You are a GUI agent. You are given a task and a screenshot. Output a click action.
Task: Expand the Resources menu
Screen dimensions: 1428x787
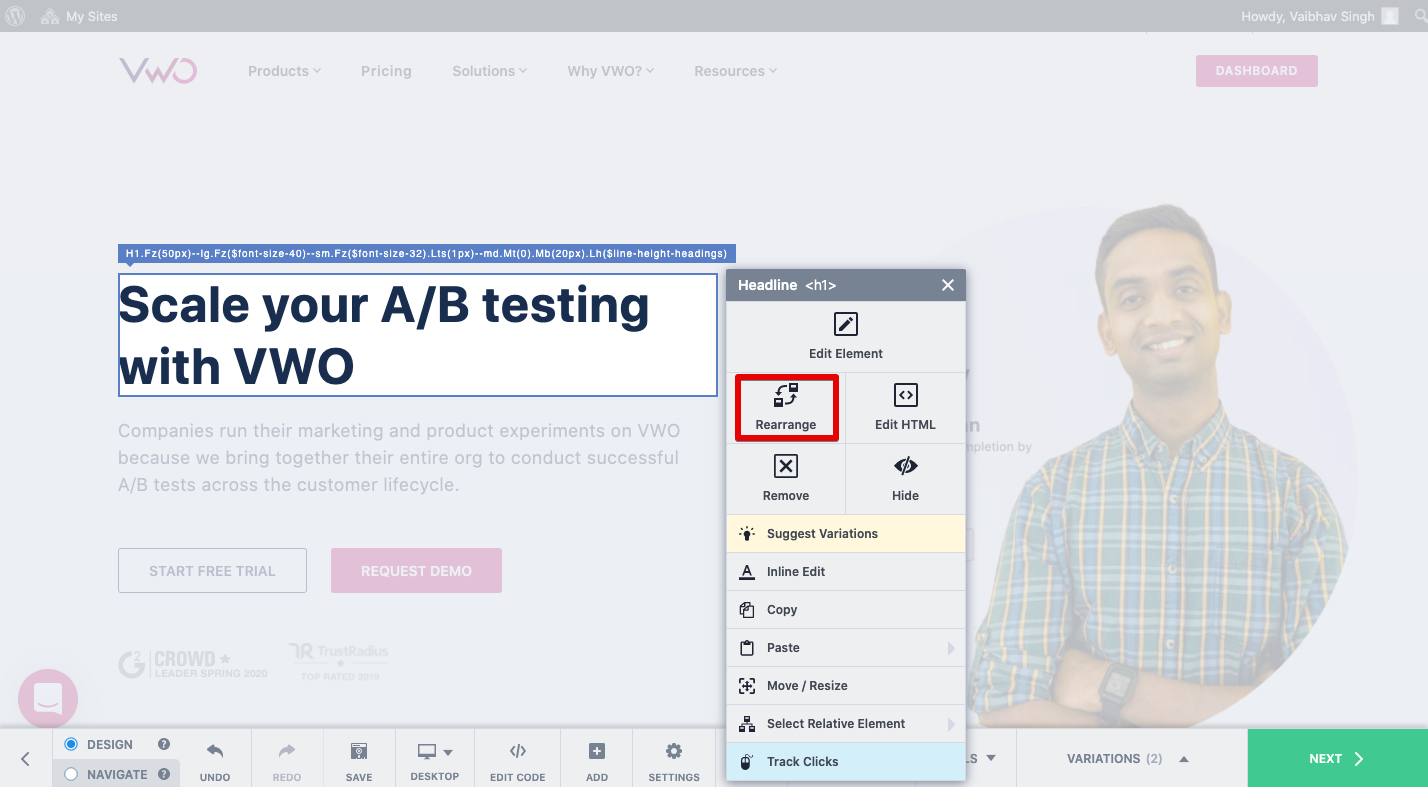click(x=736, y=71)
